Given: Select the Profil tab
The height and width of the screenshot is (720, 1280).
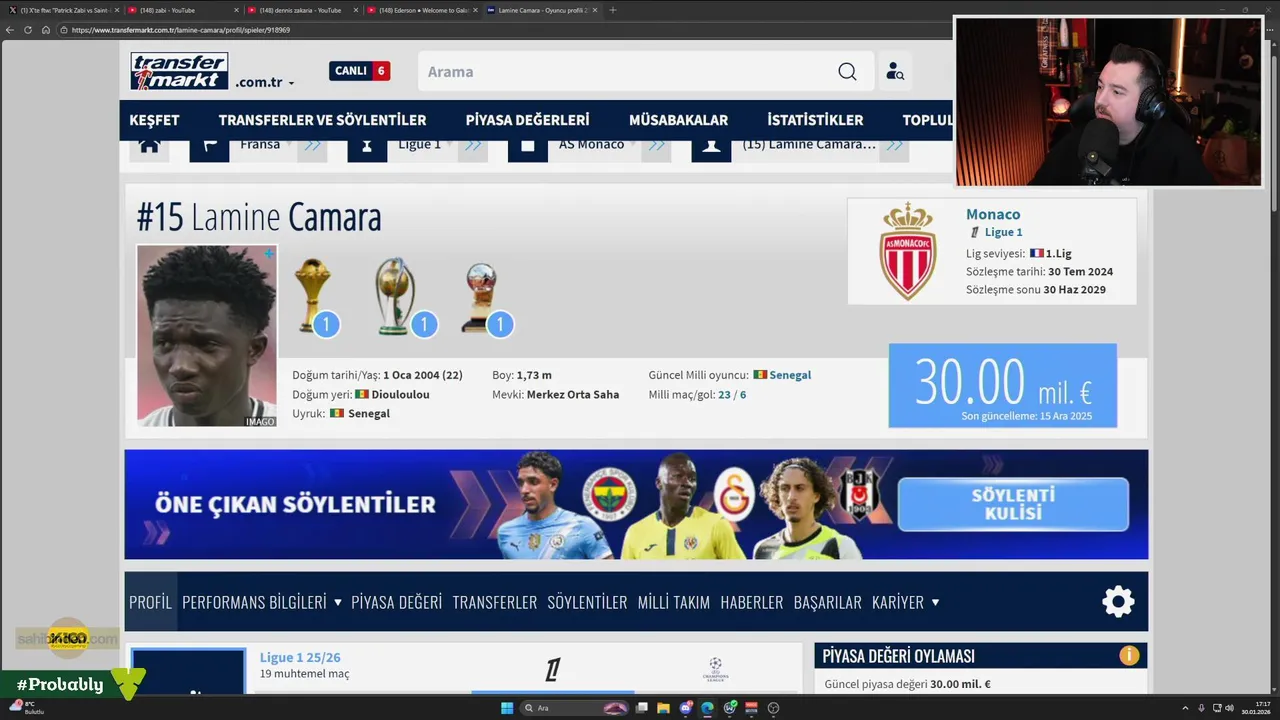Looking at the screenshot, I should click(150, 602).
